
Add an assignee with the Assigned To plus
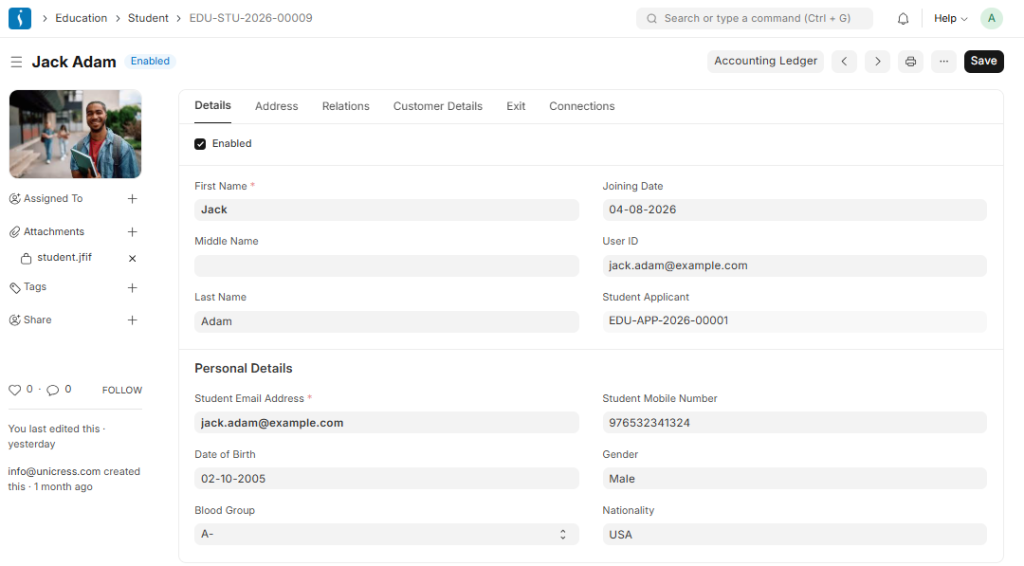click(x=132, y=198)
